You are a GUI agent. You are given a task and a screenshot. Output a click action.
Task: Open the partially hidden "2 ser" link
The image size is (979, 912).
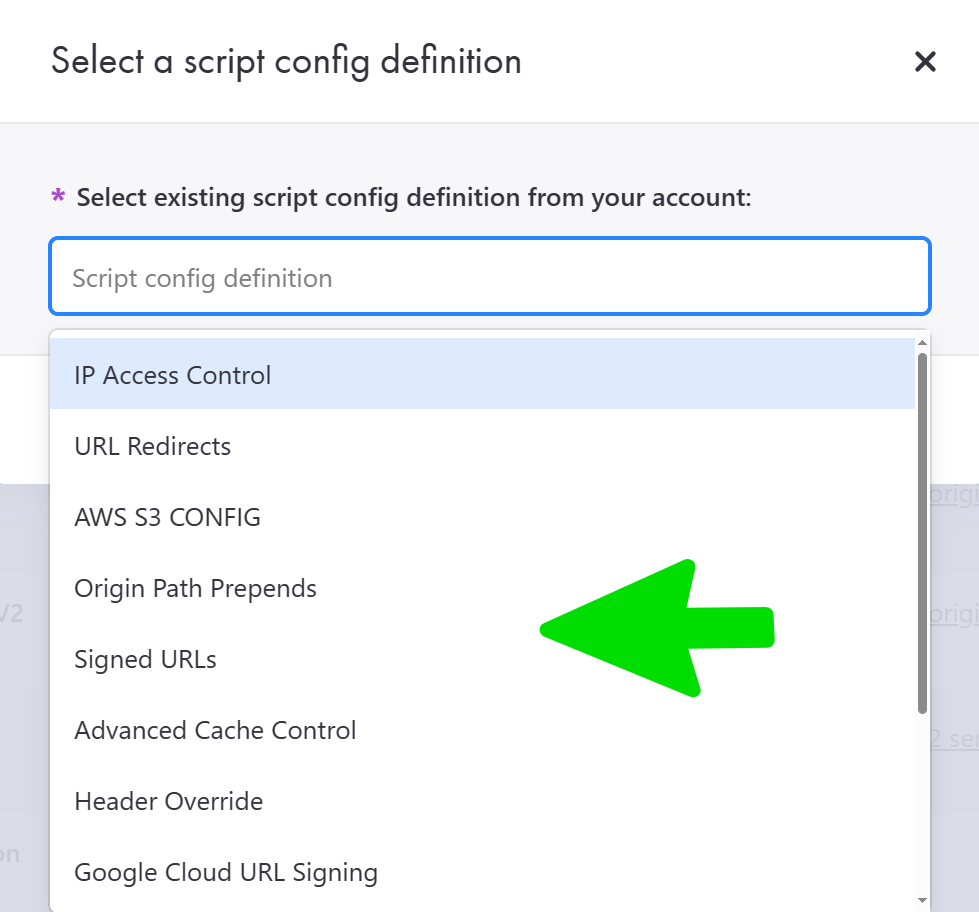[x=954, y=738]
